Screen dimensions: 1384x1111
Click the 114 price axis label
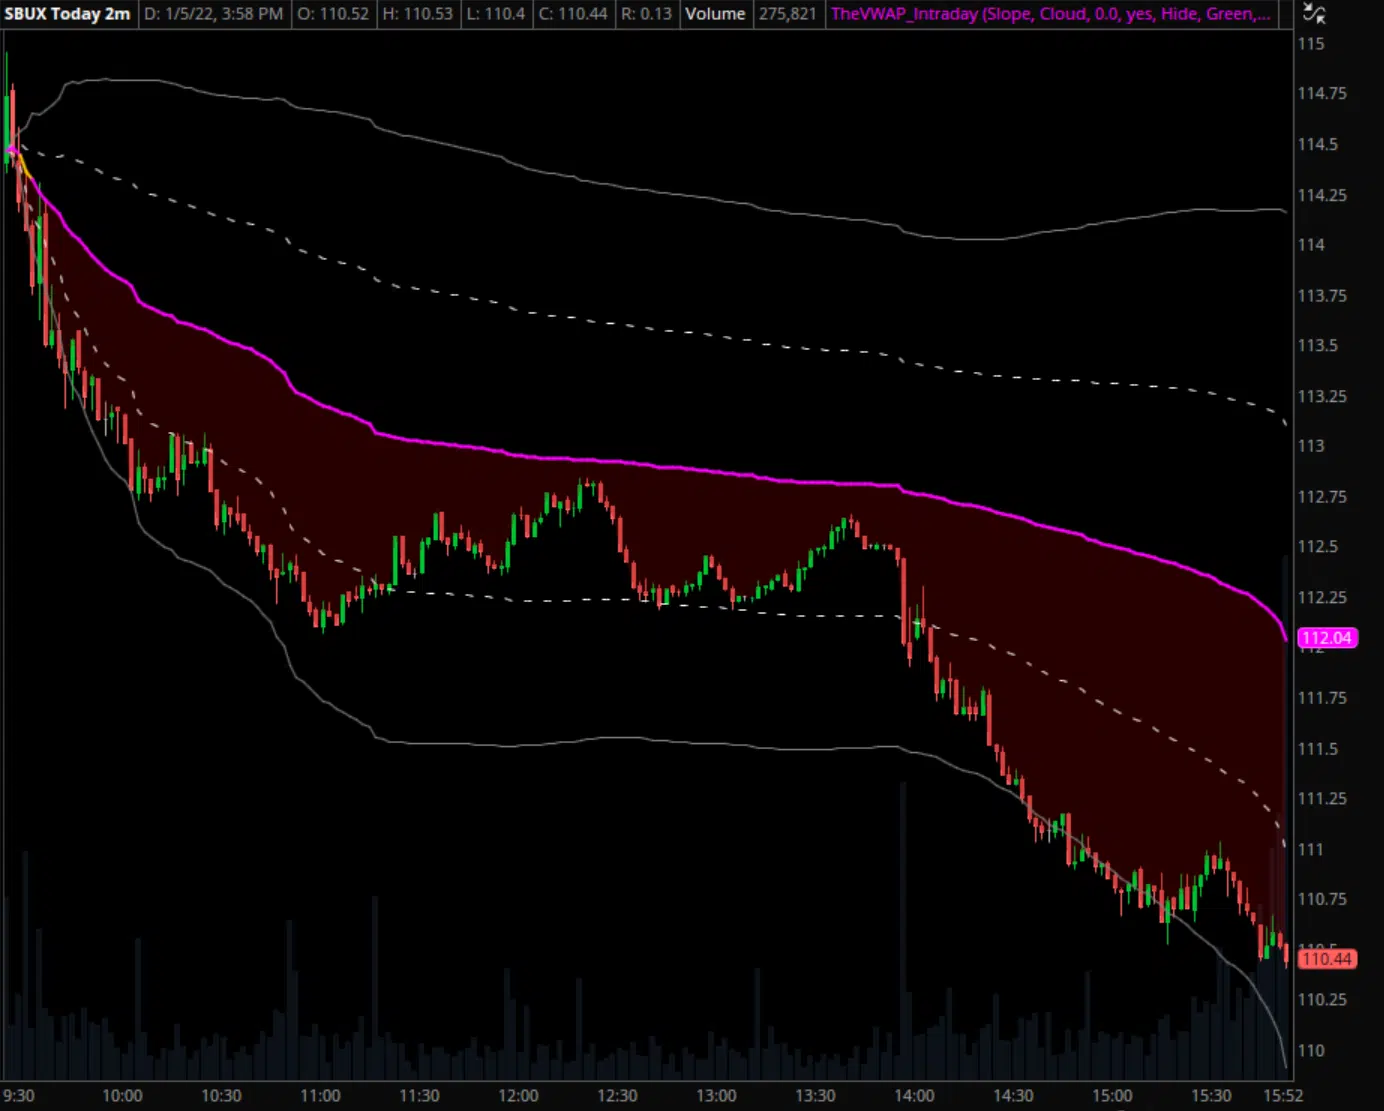[x=1311, y=245]
